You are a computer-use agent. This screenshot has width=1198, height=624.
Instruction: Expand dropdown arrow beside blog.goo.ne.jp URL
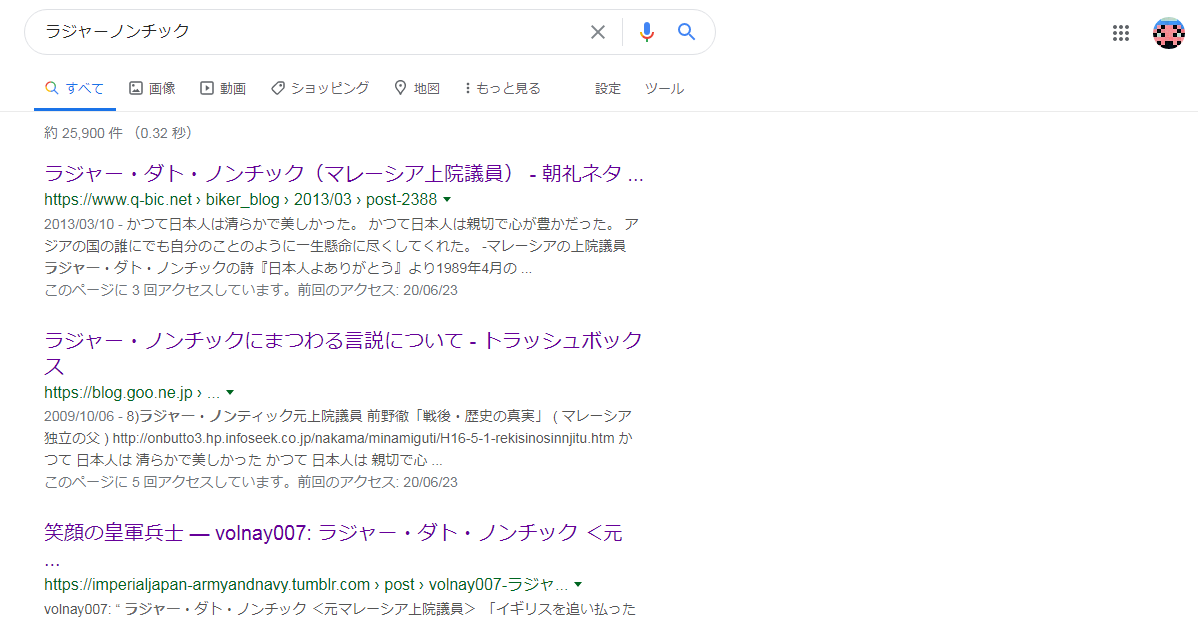(x=229, y=393)
